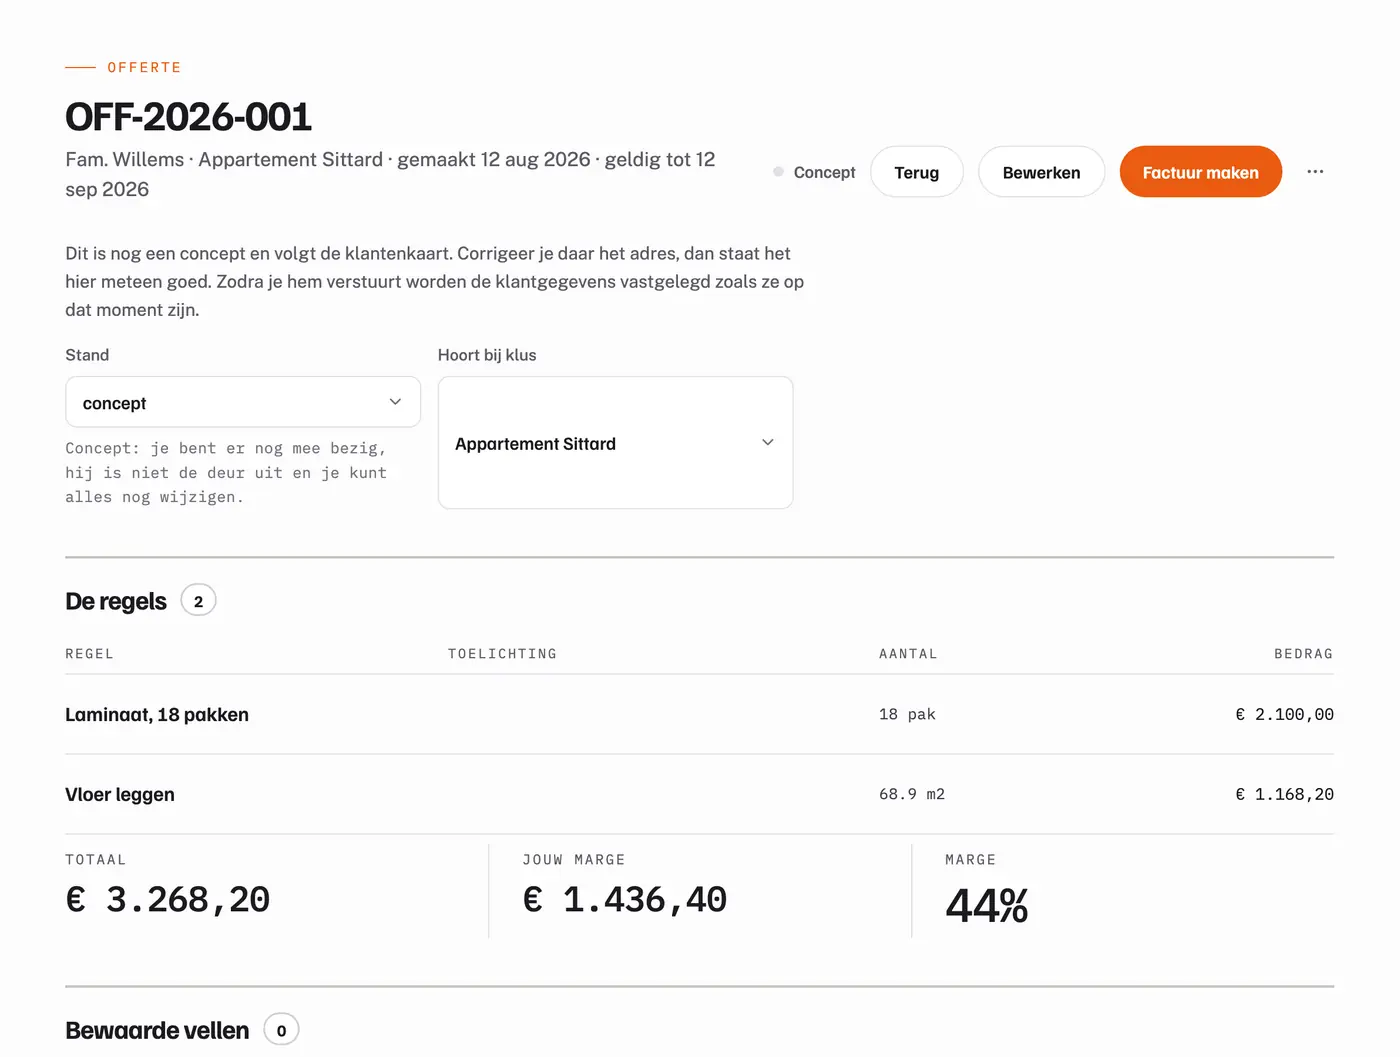Click the TOELICHTING column header

[x=502, y=654]
